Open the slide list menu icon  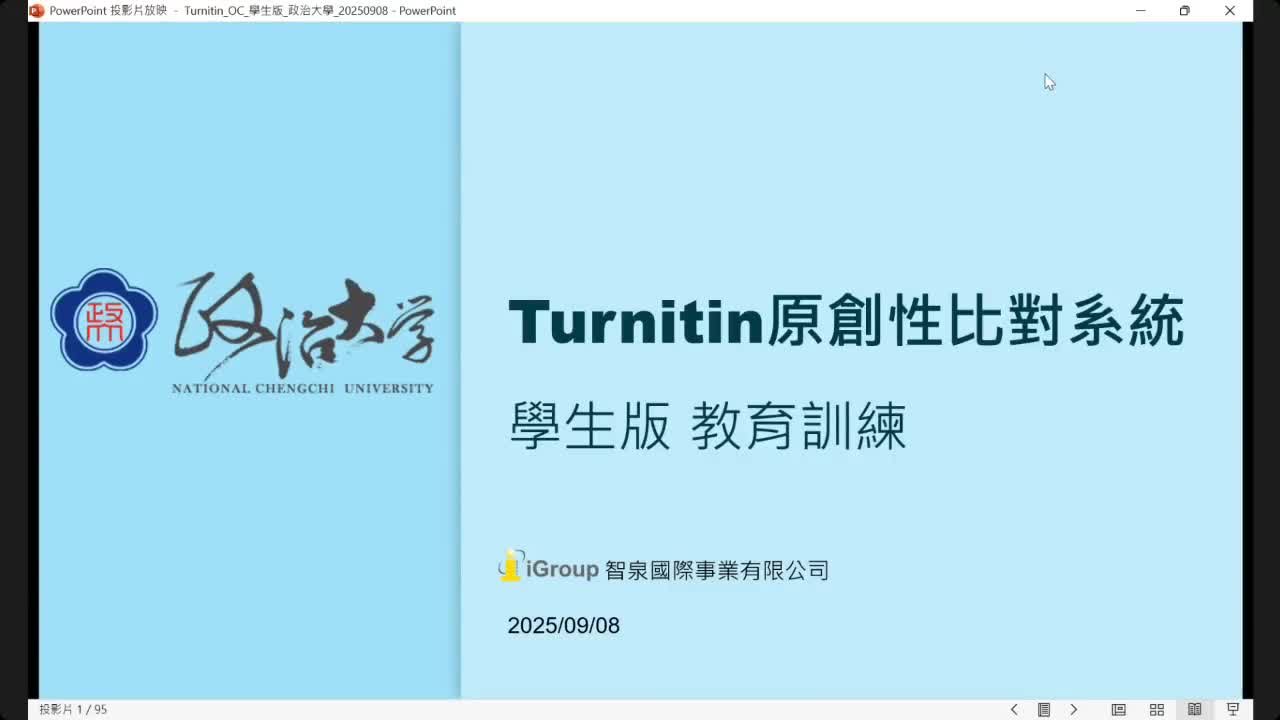[1044, 710]
